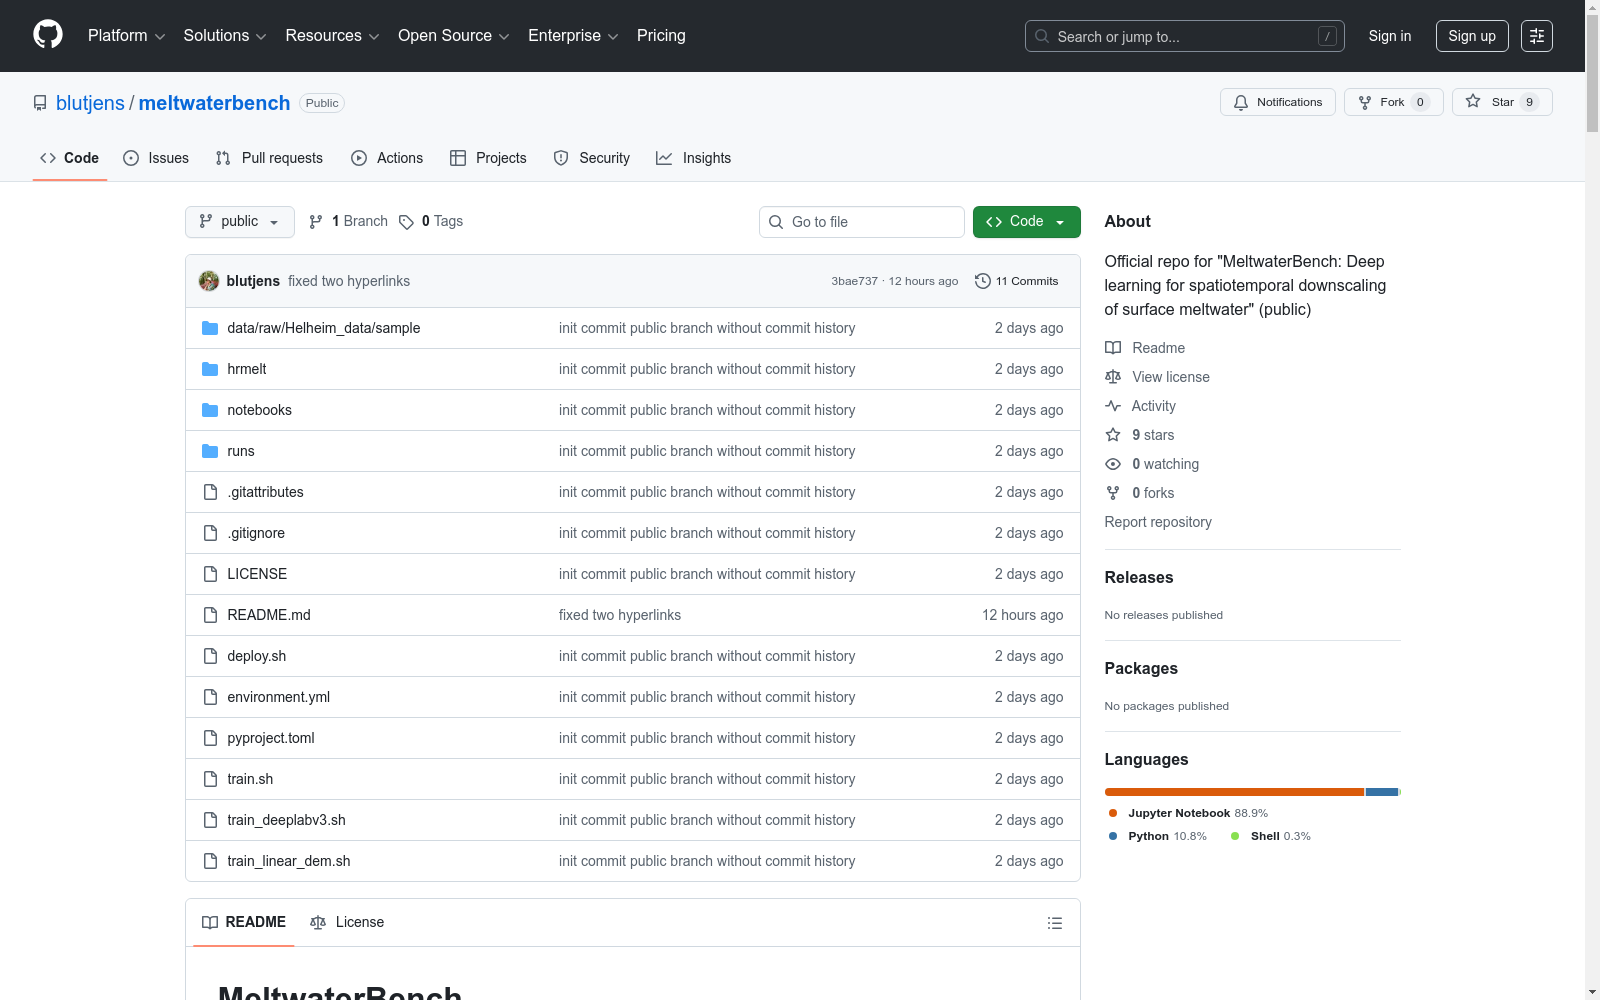Click the license scale icon in About
This screenshot has height=1000, width=1600.
point(1113,377)
